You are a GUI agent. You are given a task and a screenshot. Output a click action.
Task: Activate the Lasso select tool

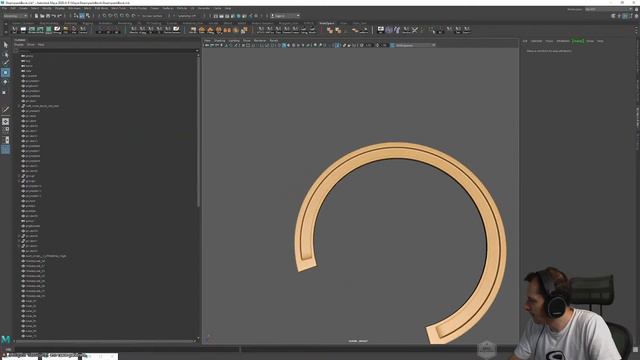5,54
